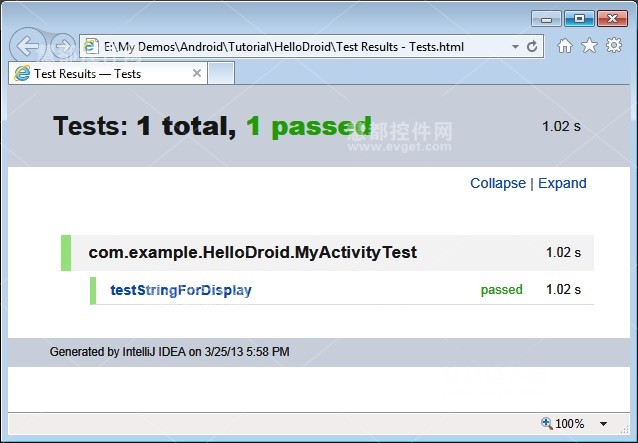Toggle the com.example.HelloDroid.MyActivityTest suite row
Viewport: 638px width, 443px height.
point(327,253)
